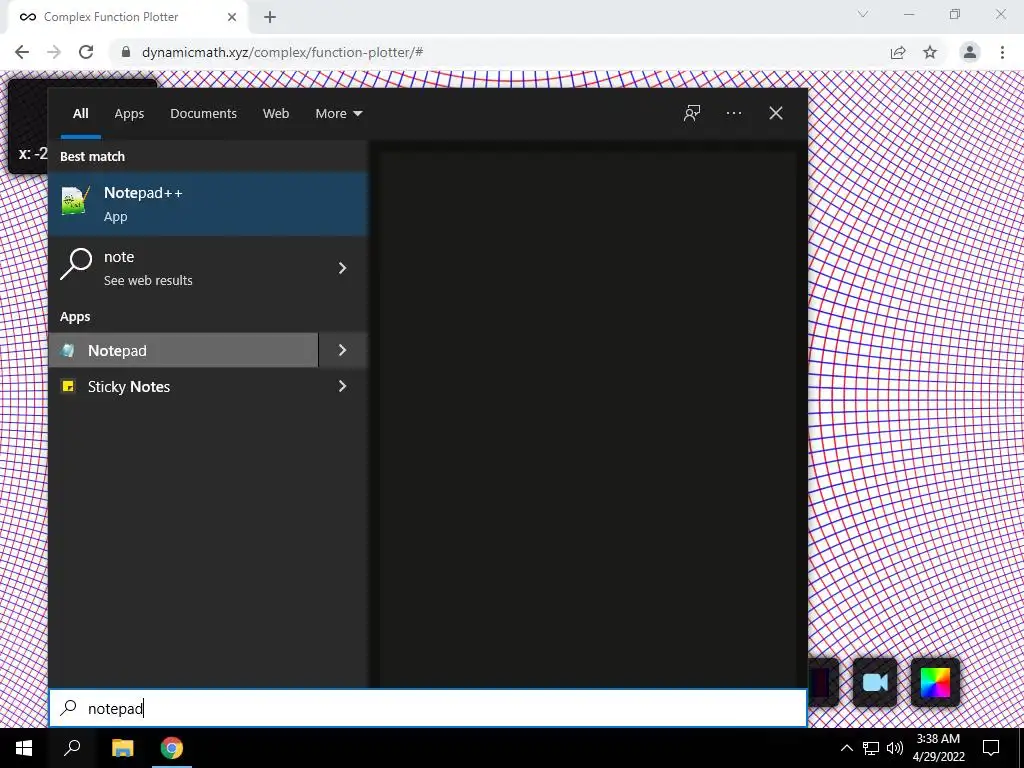Open Chrome tab search chevron

pos(863,14)
